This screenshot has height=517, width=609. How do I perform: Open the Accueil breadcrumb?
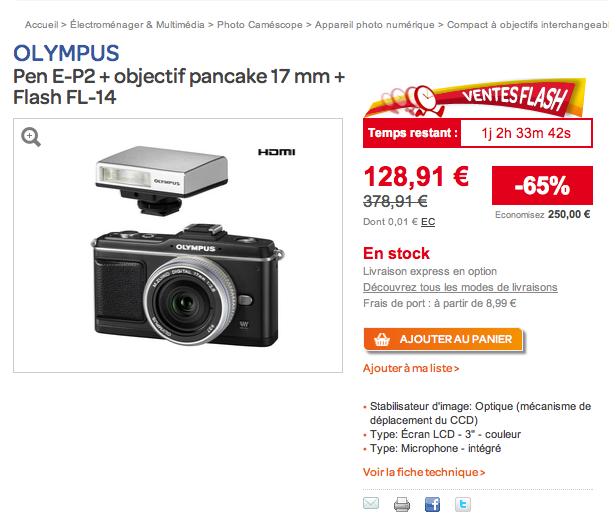pyautogui.click(x=41, y=23)
